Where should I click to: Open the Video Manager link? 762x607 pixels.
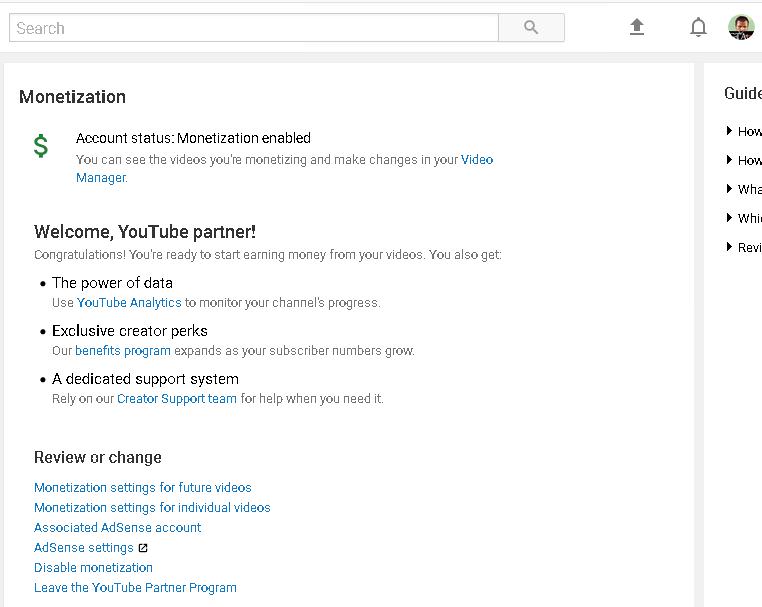click(477, 159)
